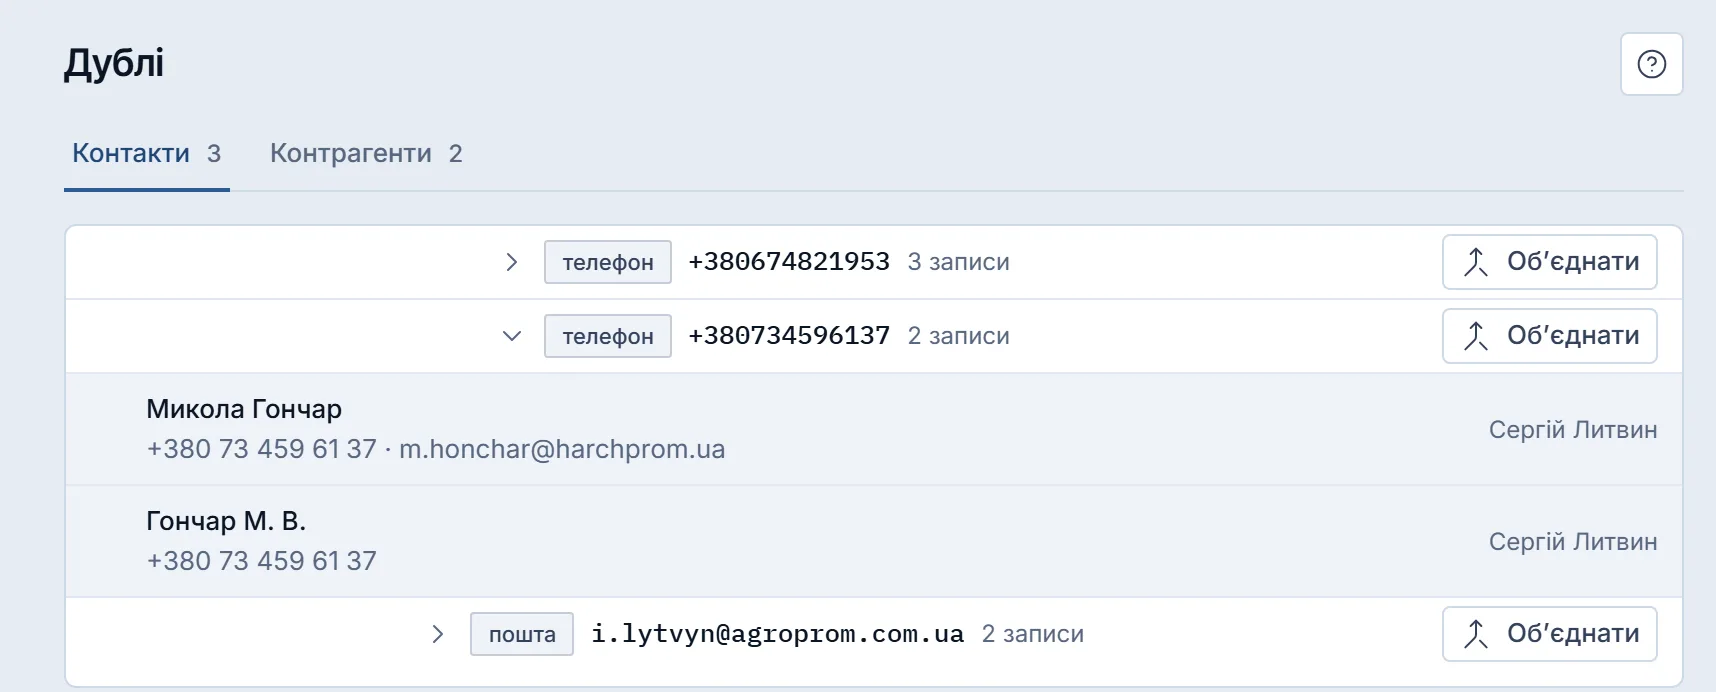Expand the +380674821953 duplicate group
The image size is (1716, 692).
pyautogui.click(x=511, y=262)
